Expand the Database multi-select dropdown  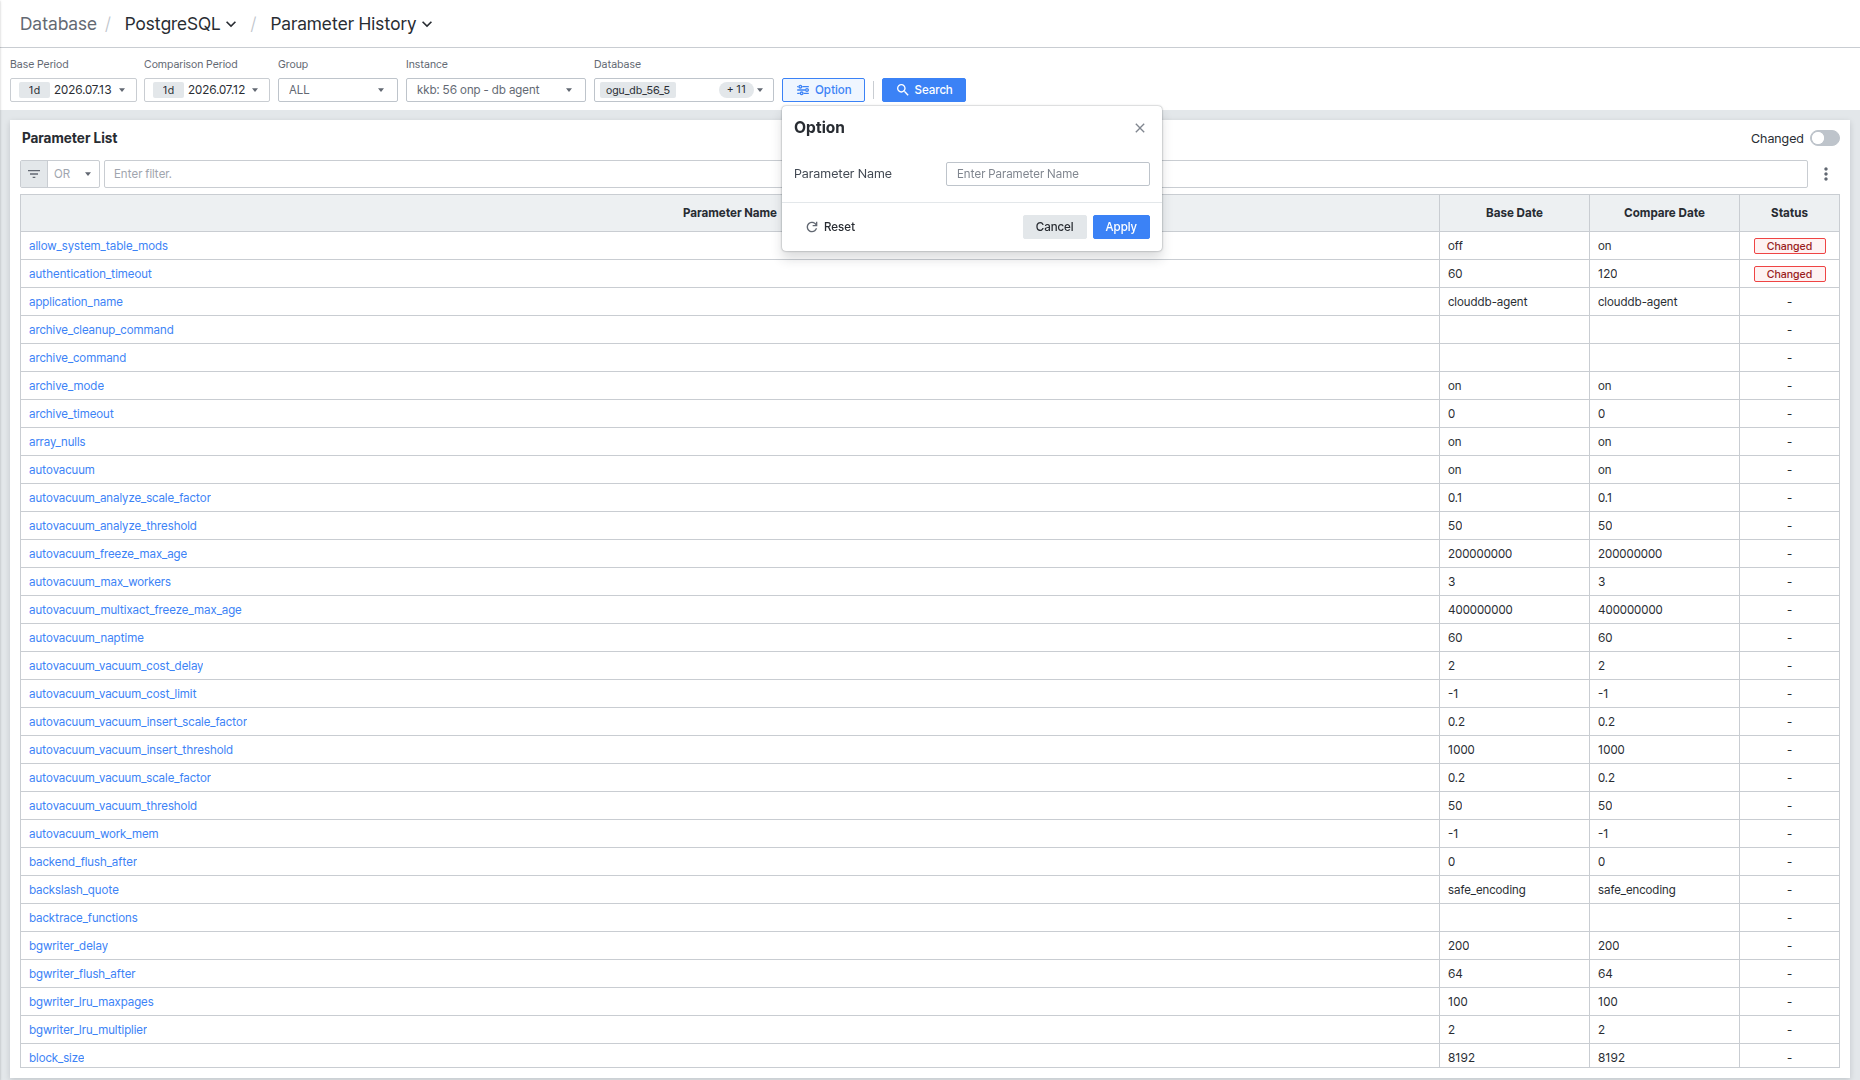(x=760, y=90)
